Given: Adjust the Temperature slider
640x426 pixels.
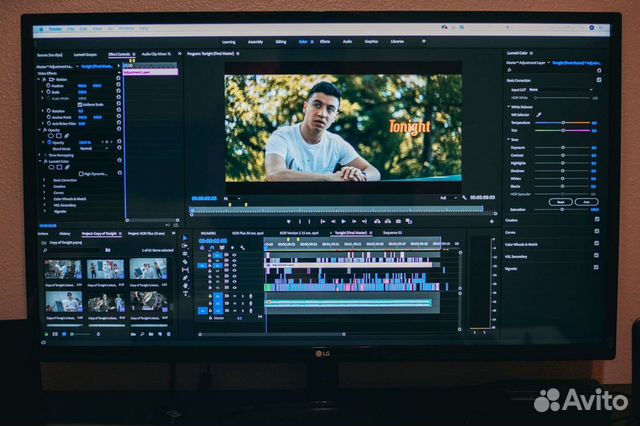Looking at the screenshot, I should pos(565,123).
